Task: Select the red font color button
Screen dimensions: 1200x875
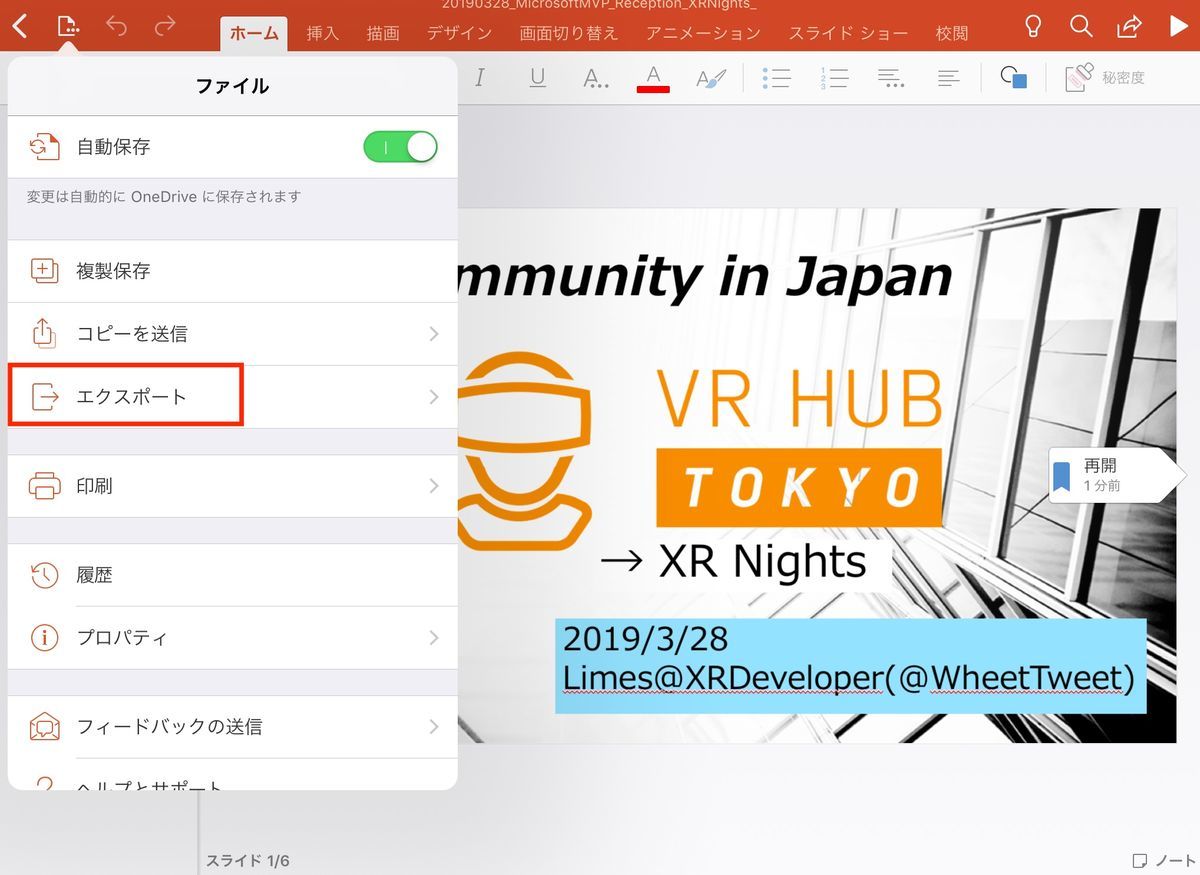Action: click(x=653, y=77)
